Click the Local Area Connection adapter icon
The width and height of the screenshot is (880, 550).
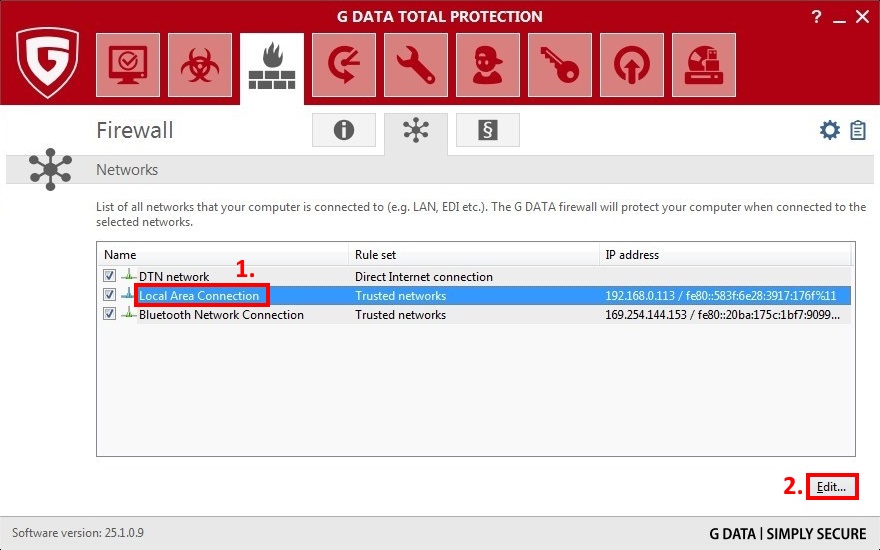coord(129,294)
